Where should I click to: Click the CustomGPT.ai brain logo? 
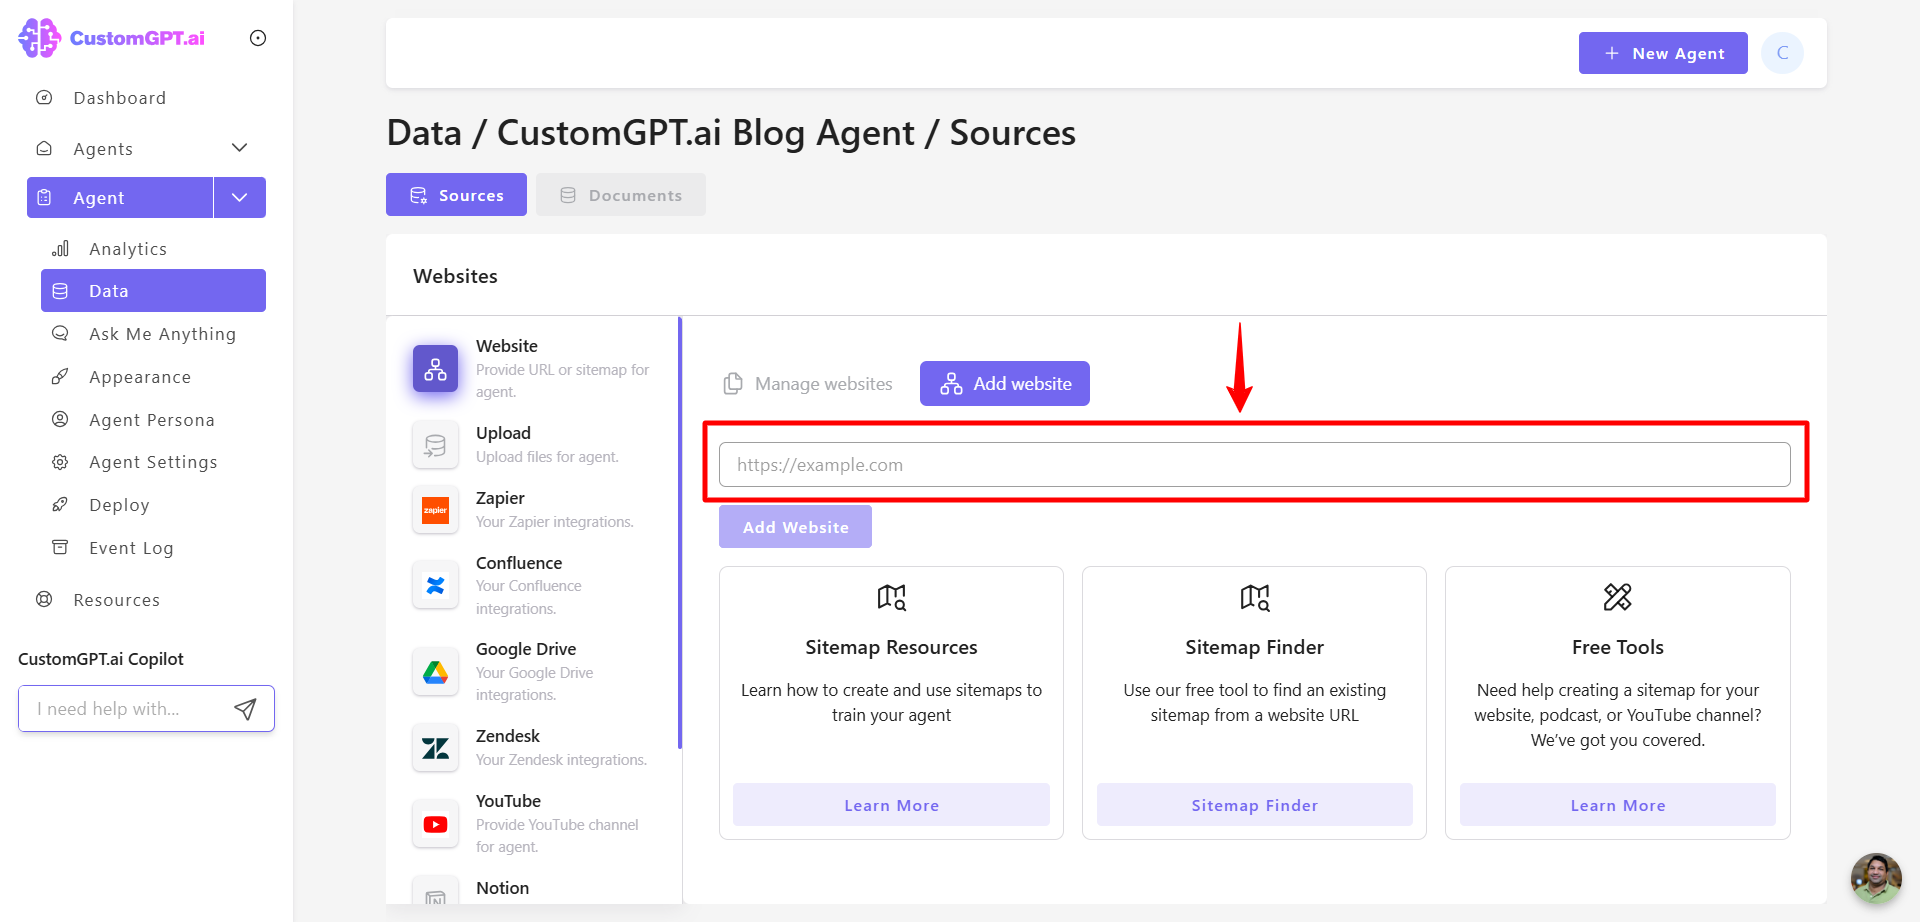39,38
